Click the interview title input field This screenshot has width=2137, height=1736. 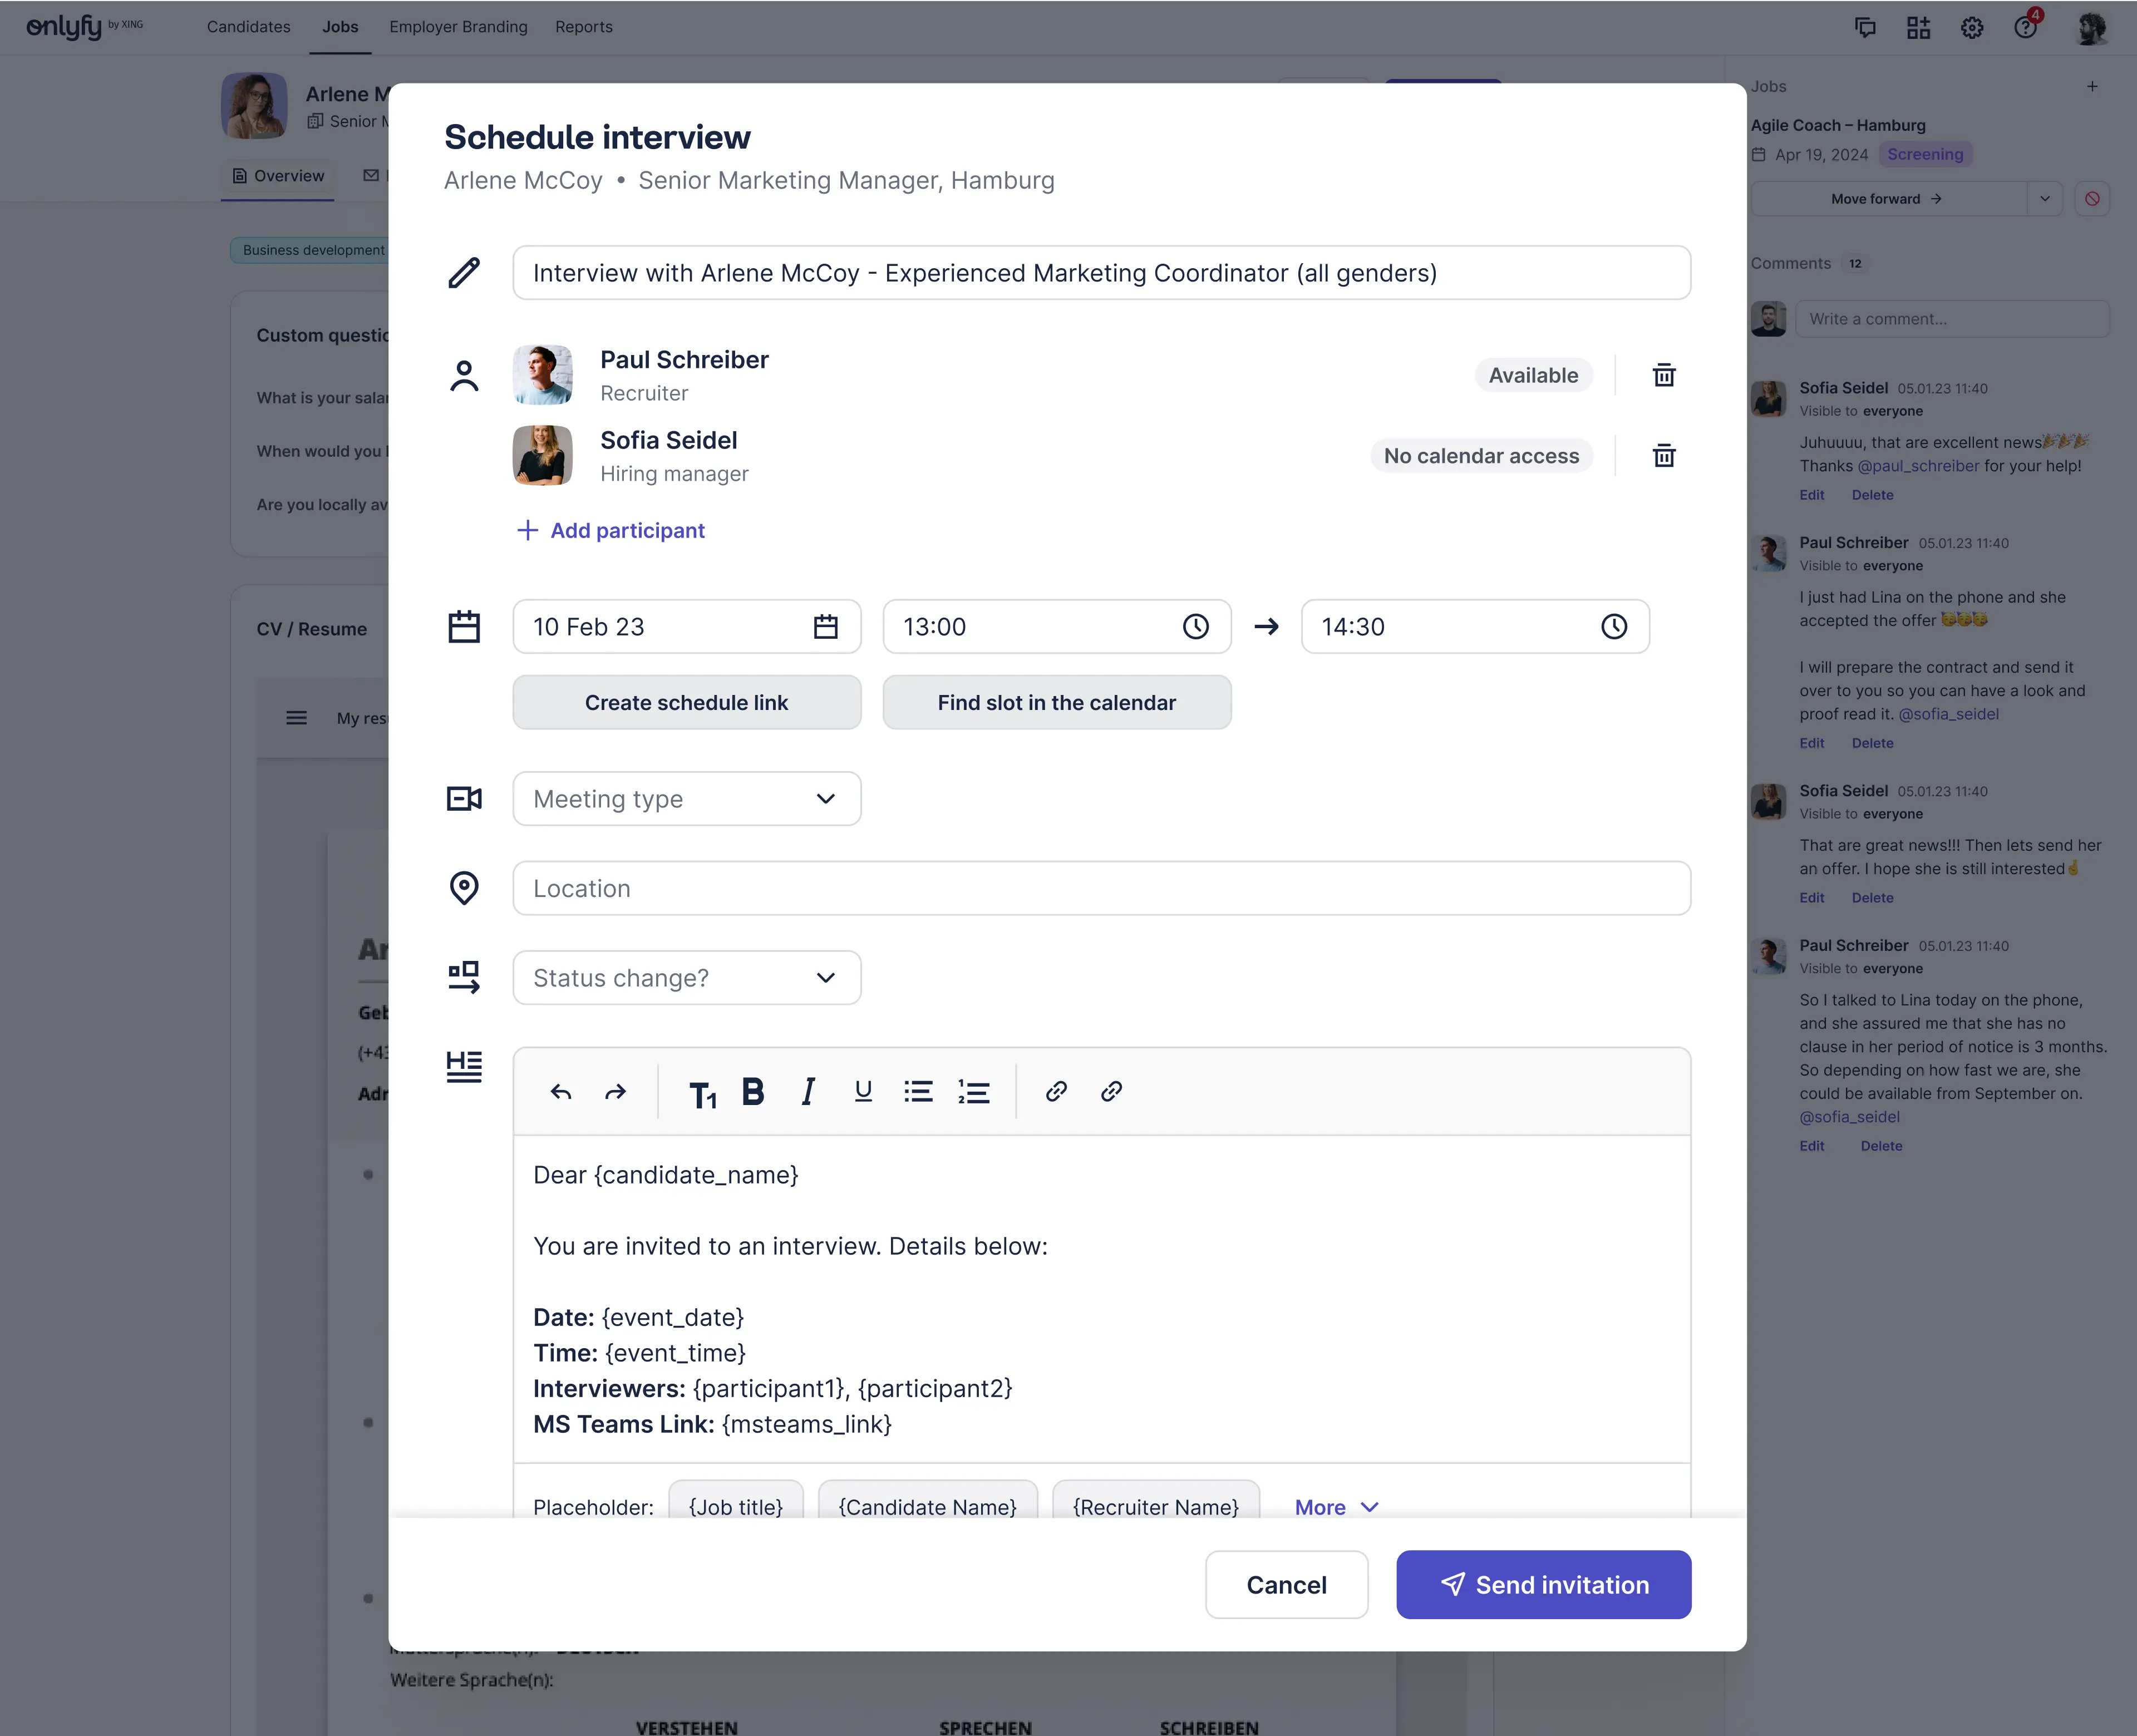click(x=1102, y=273)
